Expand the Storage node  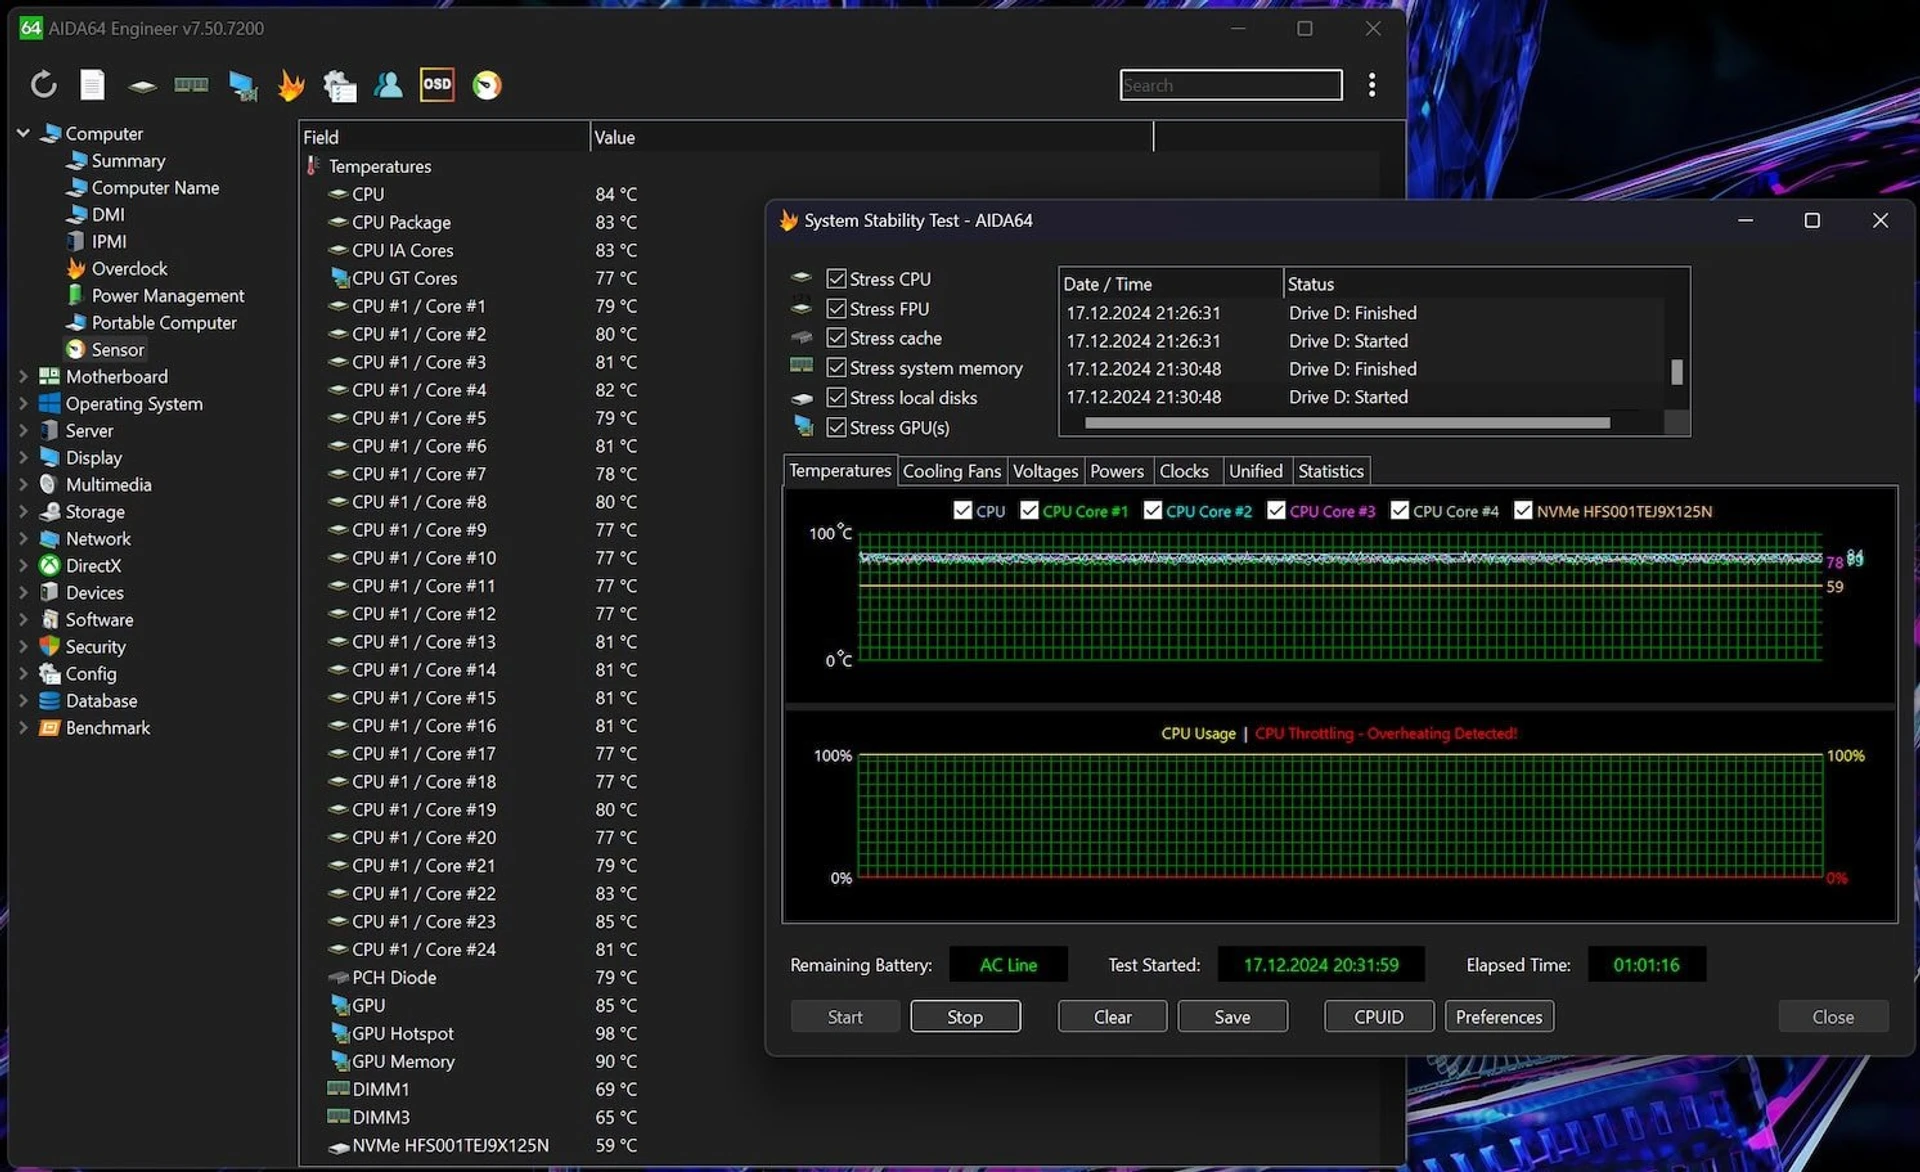point(23,512)
